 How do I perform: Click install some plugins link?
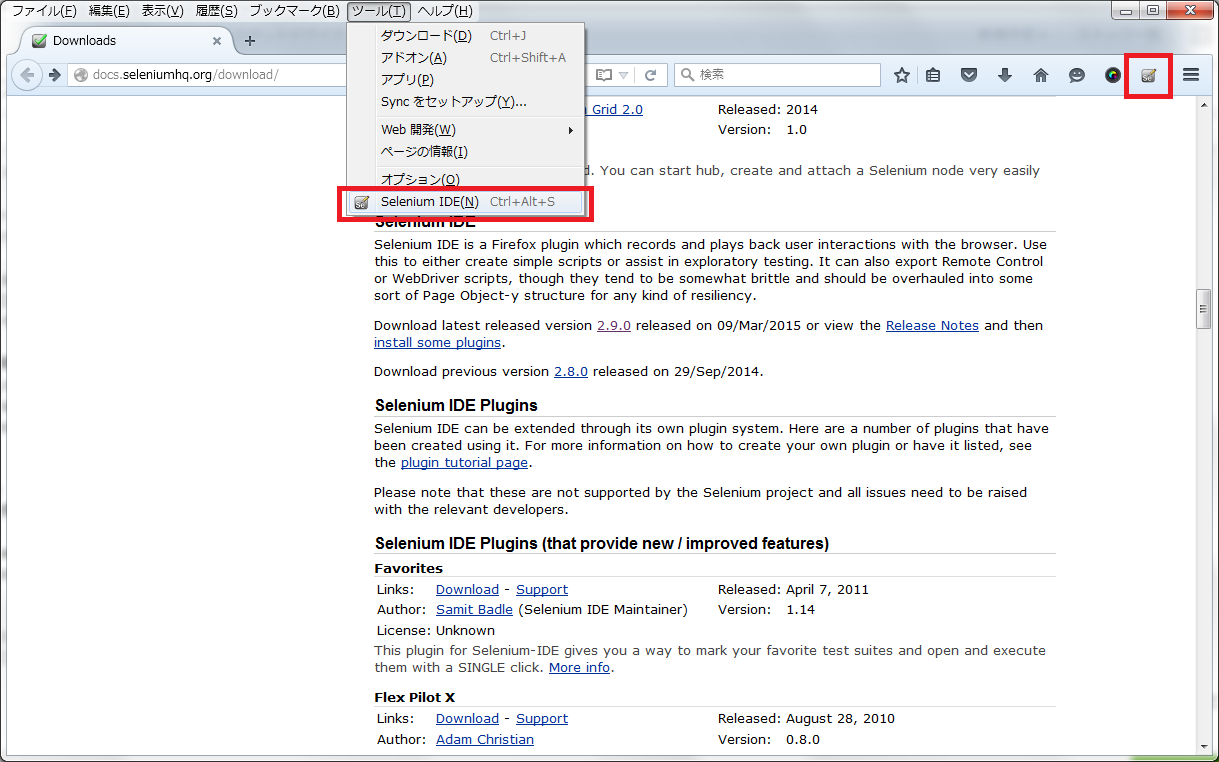437,343
